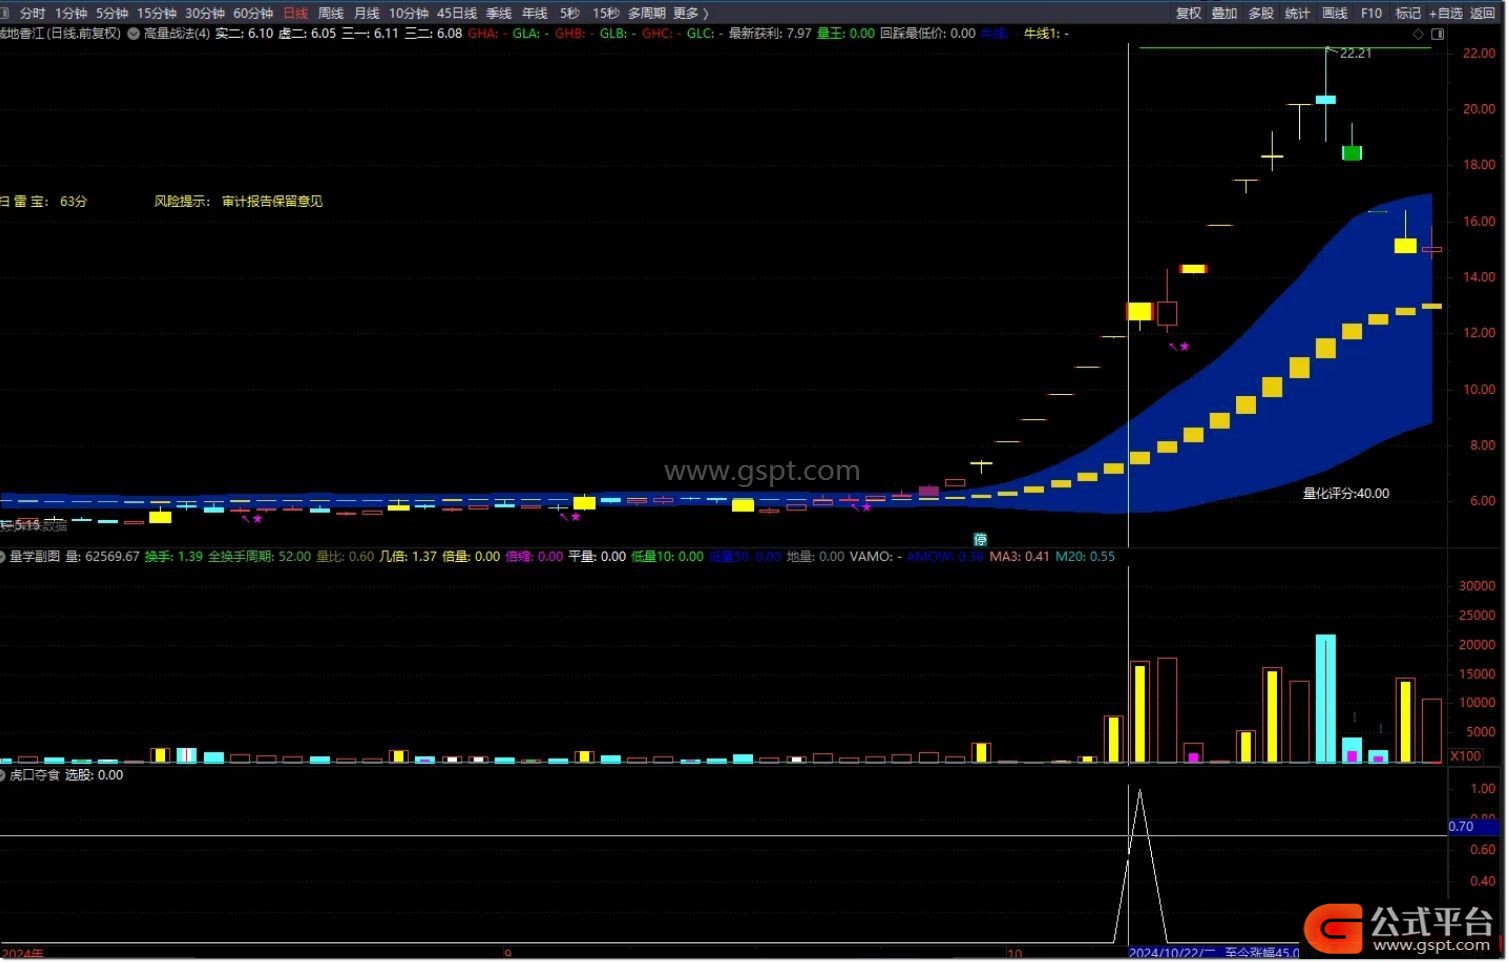The image size is (1509, 962).
Task: Open the 多周期 multi-period view
Action: [x=646, y=13]
